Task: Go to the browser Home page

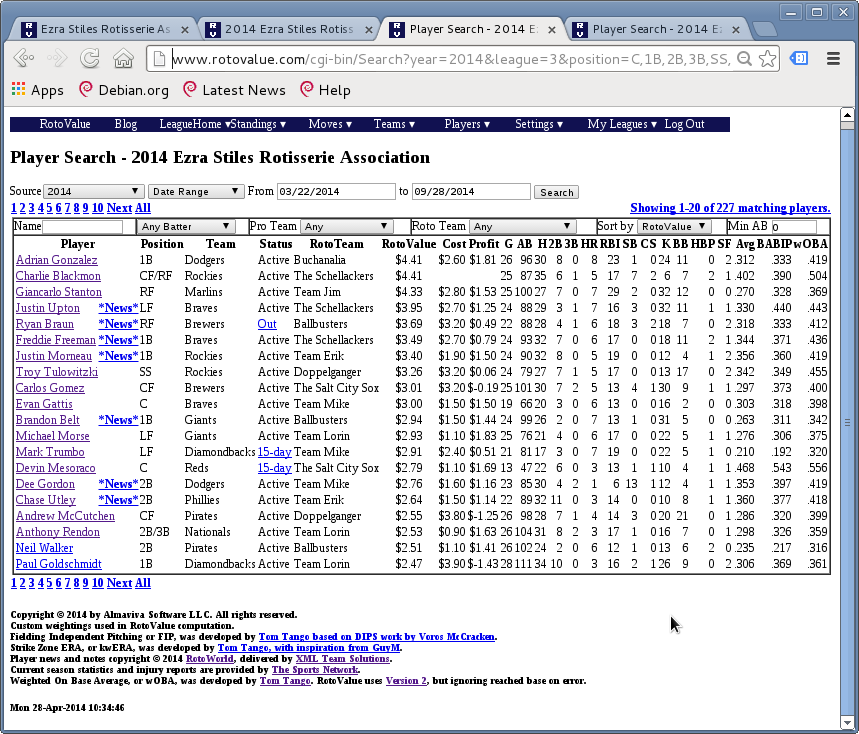Action: (123, 58)
